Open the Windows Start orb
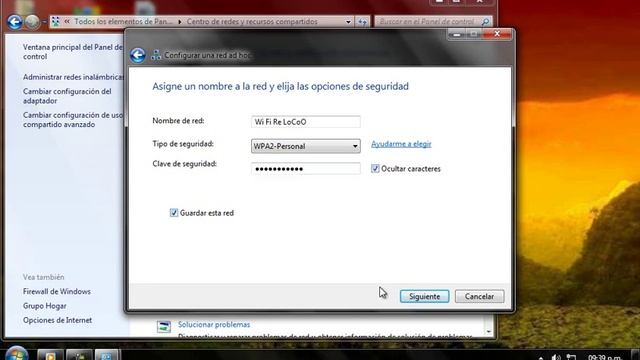The width and height of the screenshot is (640, 360). pos(16,353)
